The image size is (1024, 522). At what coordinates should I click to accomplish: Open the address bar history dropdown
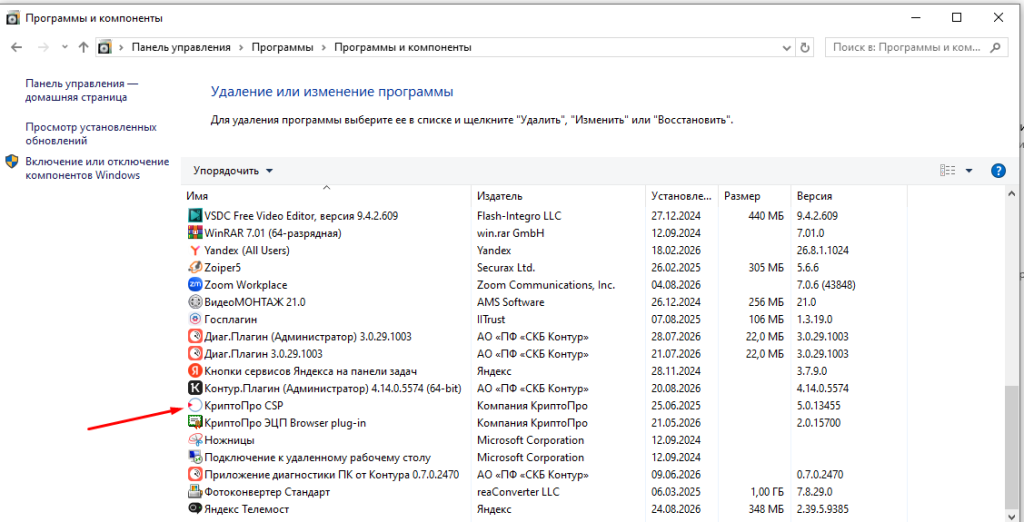click(788, 48)
